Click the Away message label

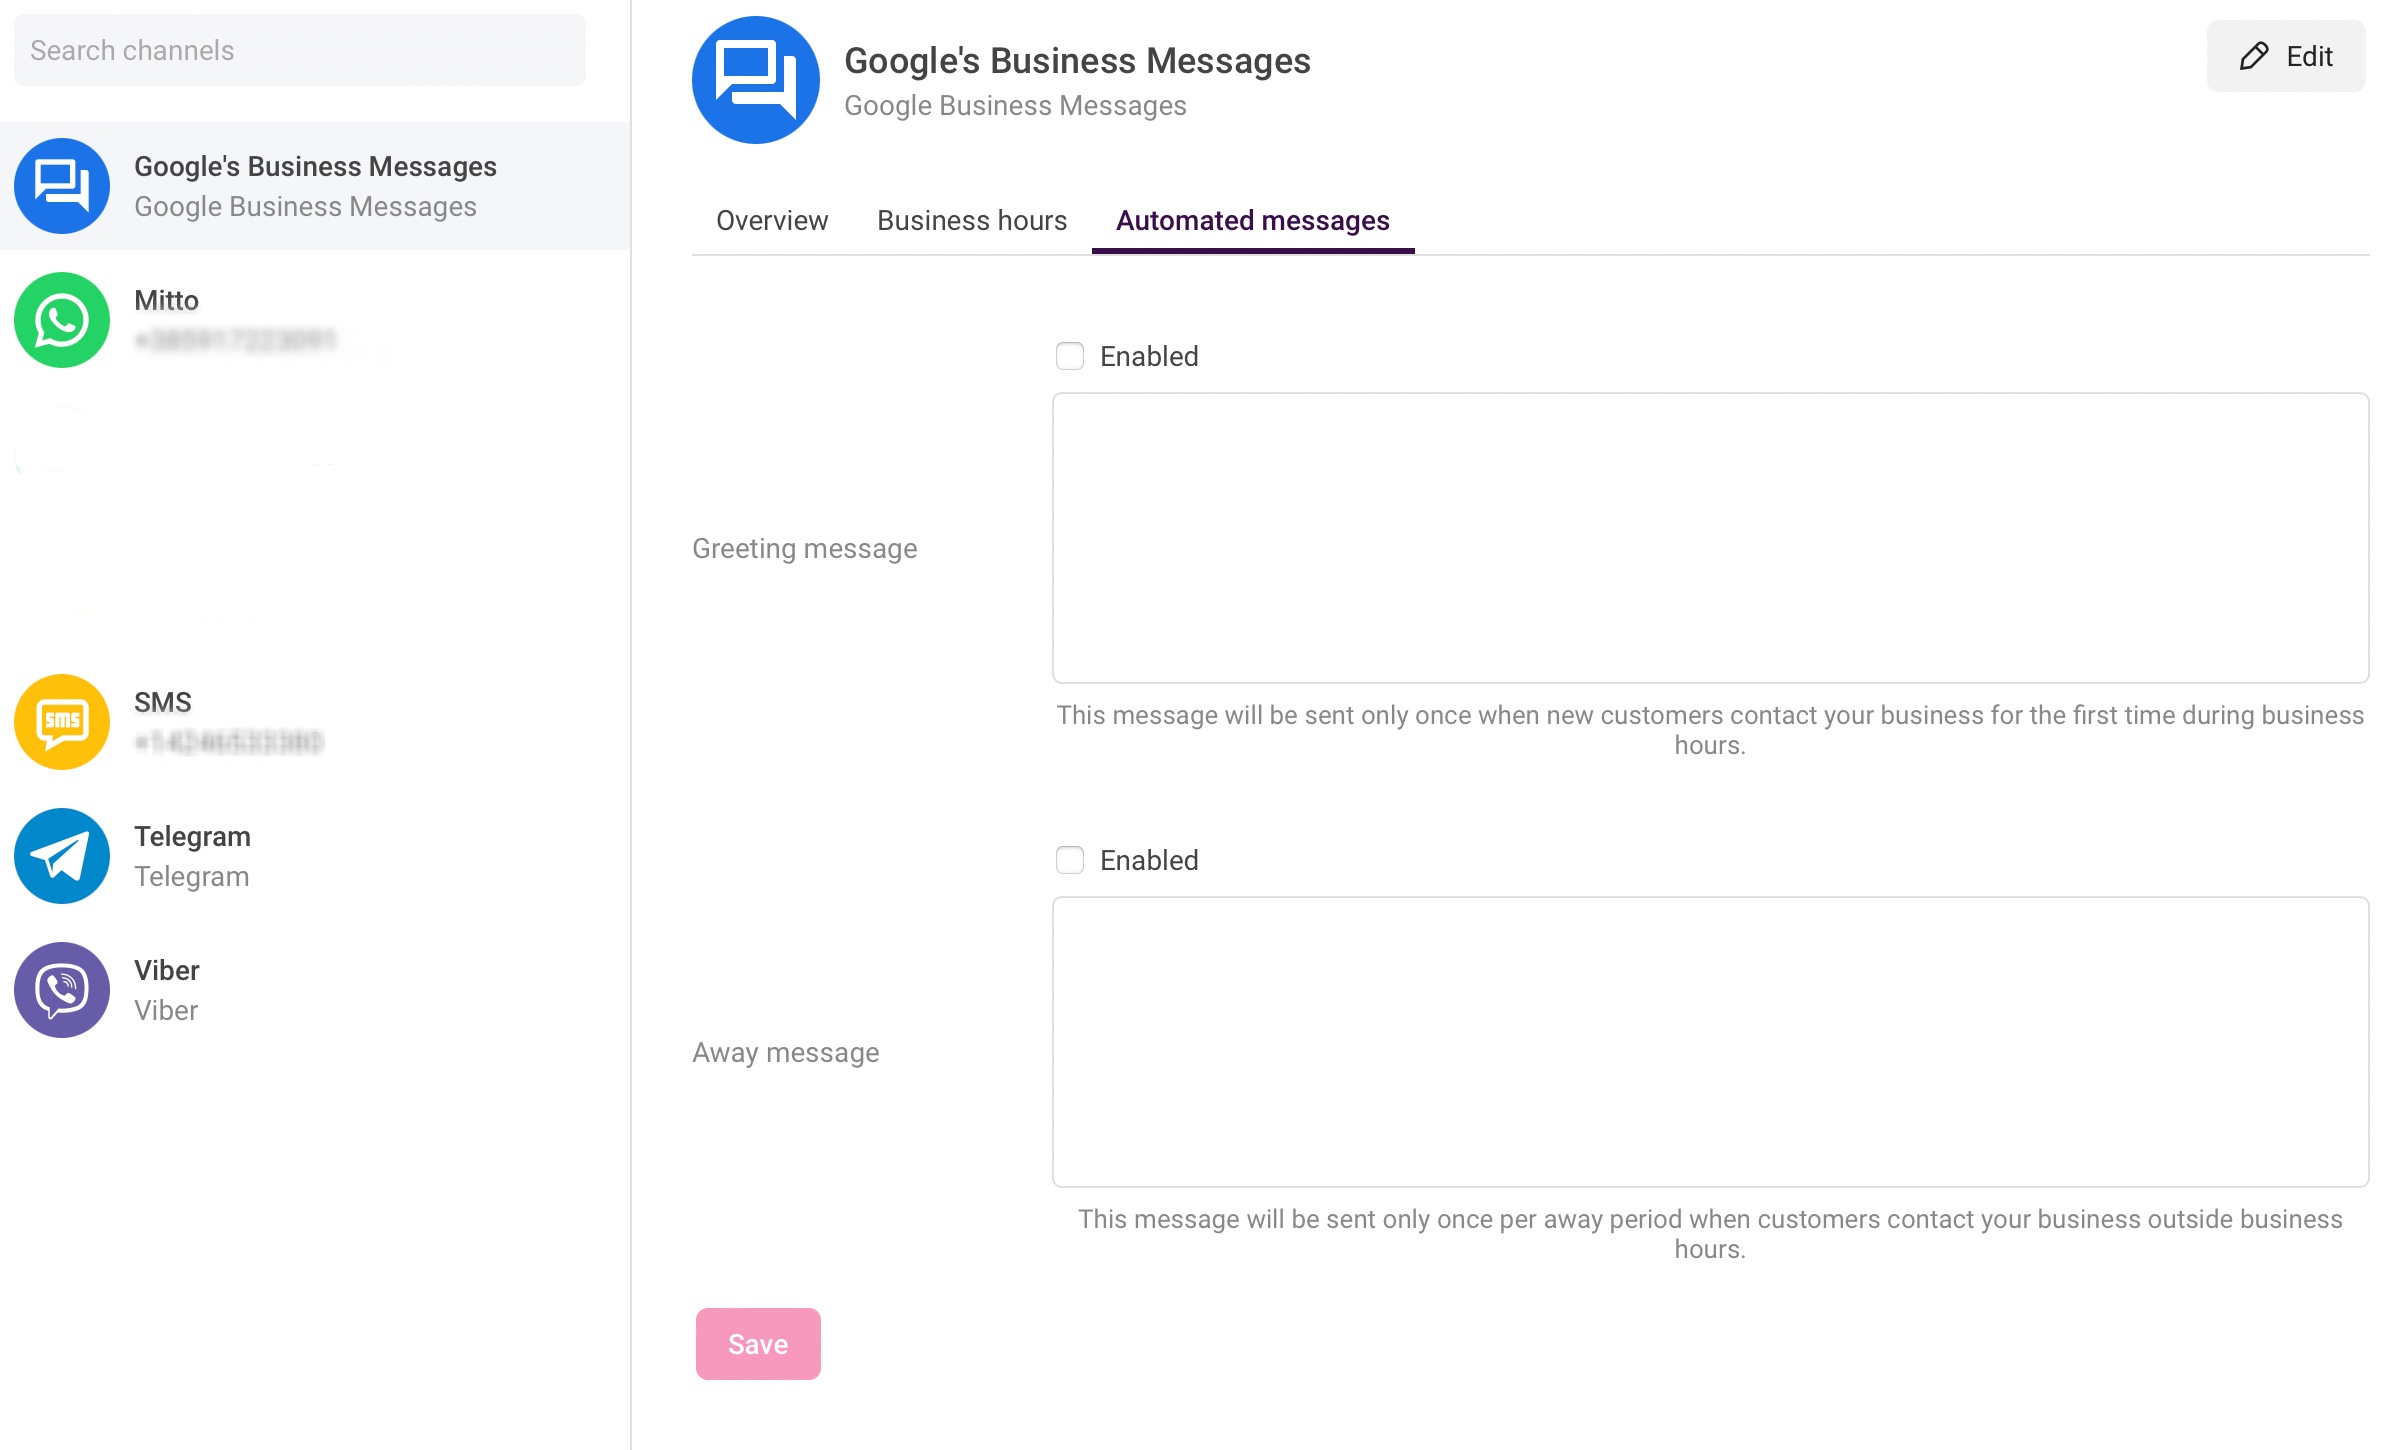pos(786,1052)
